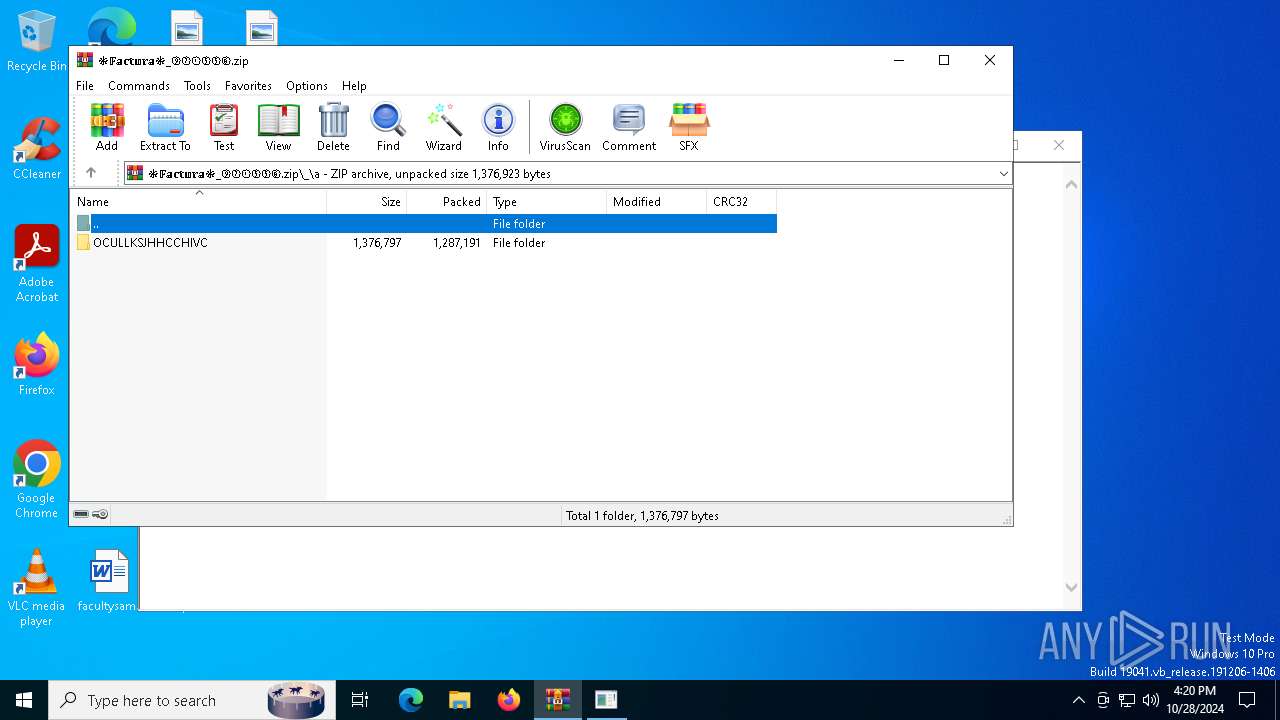1280x720 pixels.
Task: Click the rightmost taskbar app icon
Action: [606, 700]
